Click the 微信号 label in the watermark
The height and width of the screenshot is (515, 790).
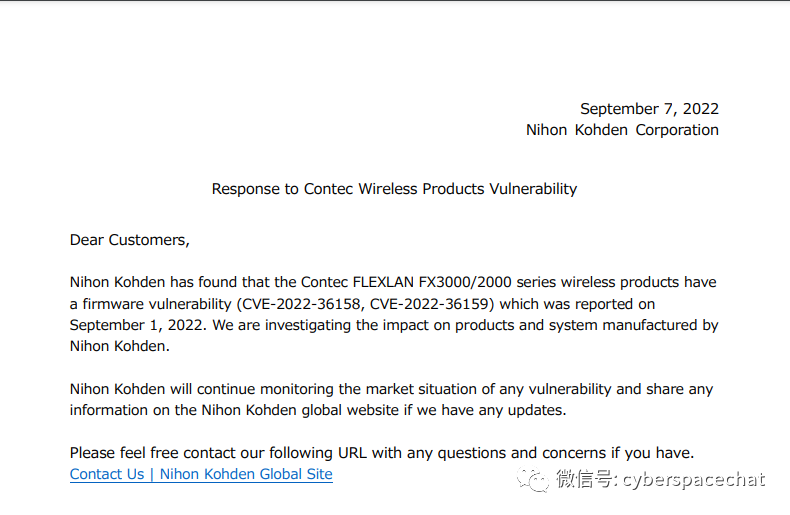[583, 479]
